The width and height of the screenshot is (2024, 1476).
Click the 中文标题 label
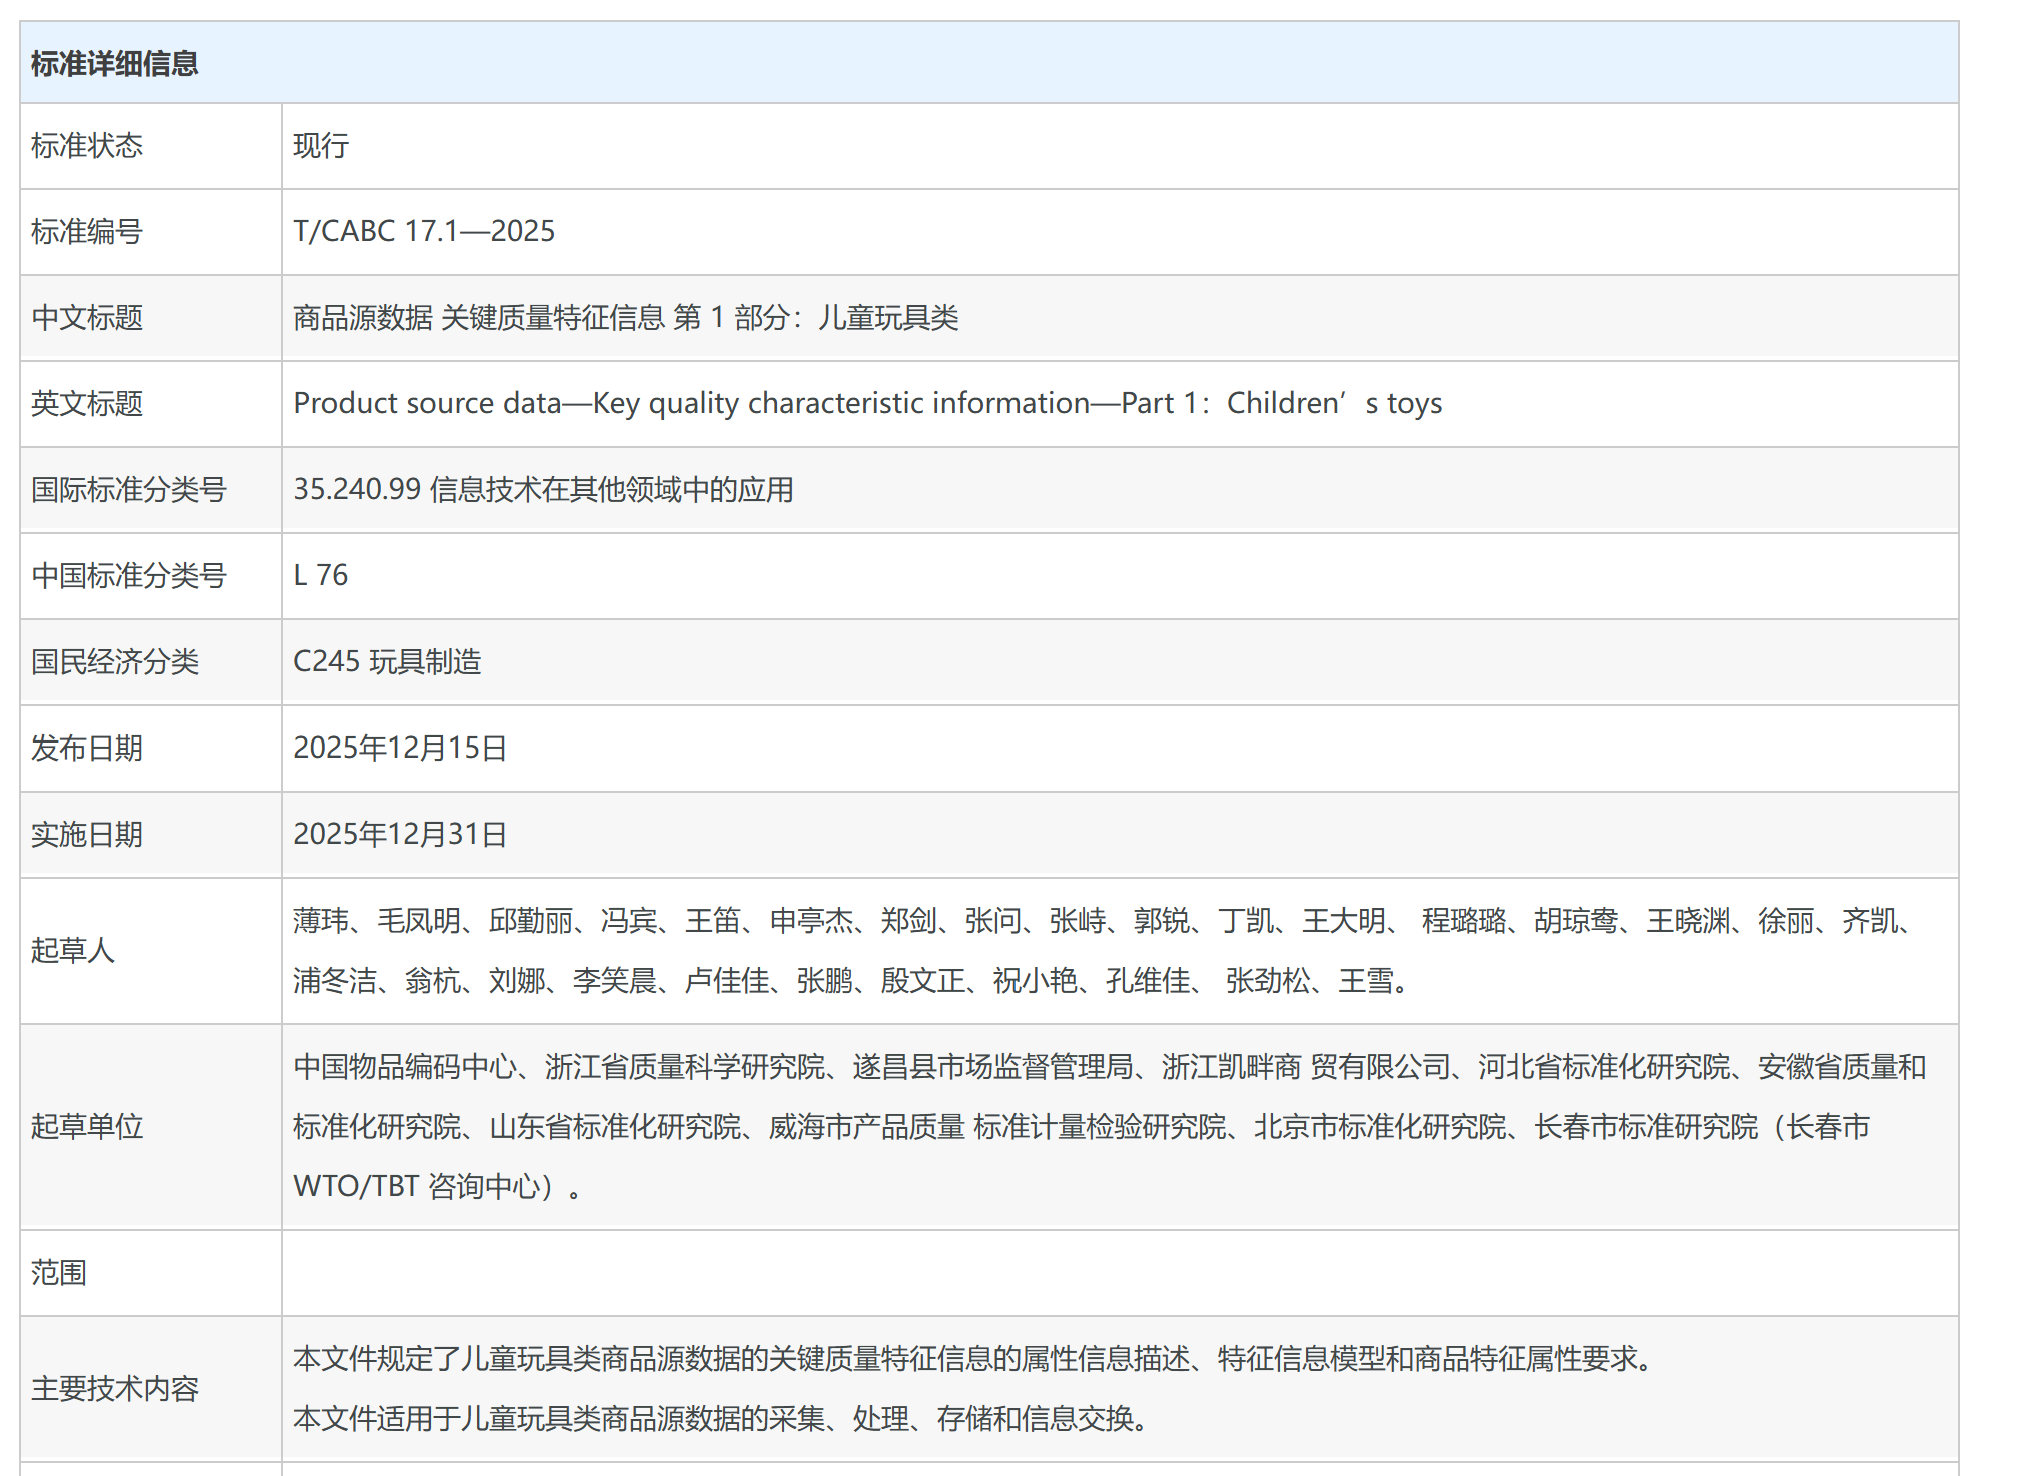[87, 318]
